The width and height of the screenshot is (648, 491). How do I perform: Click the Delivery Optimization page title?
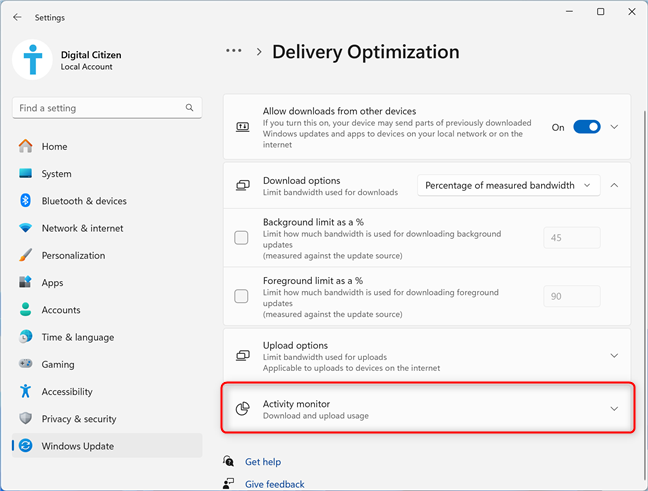pyautogui.click(x=365, y=52)
